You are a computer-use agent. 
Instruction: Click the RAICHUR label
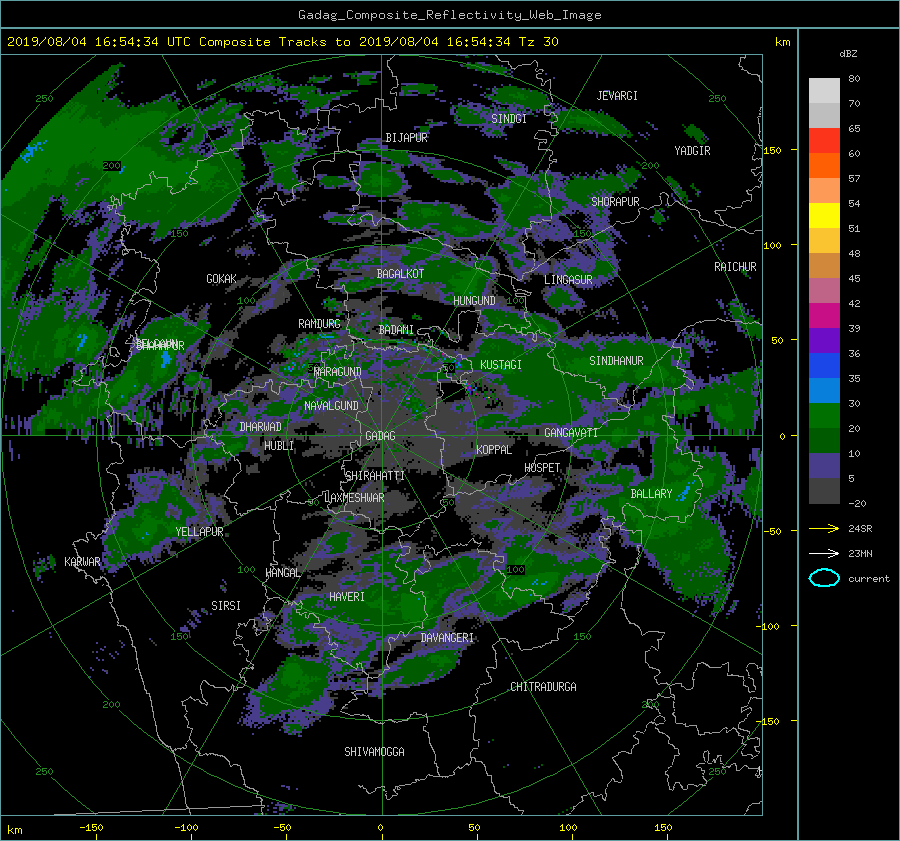tap(735, 267)
